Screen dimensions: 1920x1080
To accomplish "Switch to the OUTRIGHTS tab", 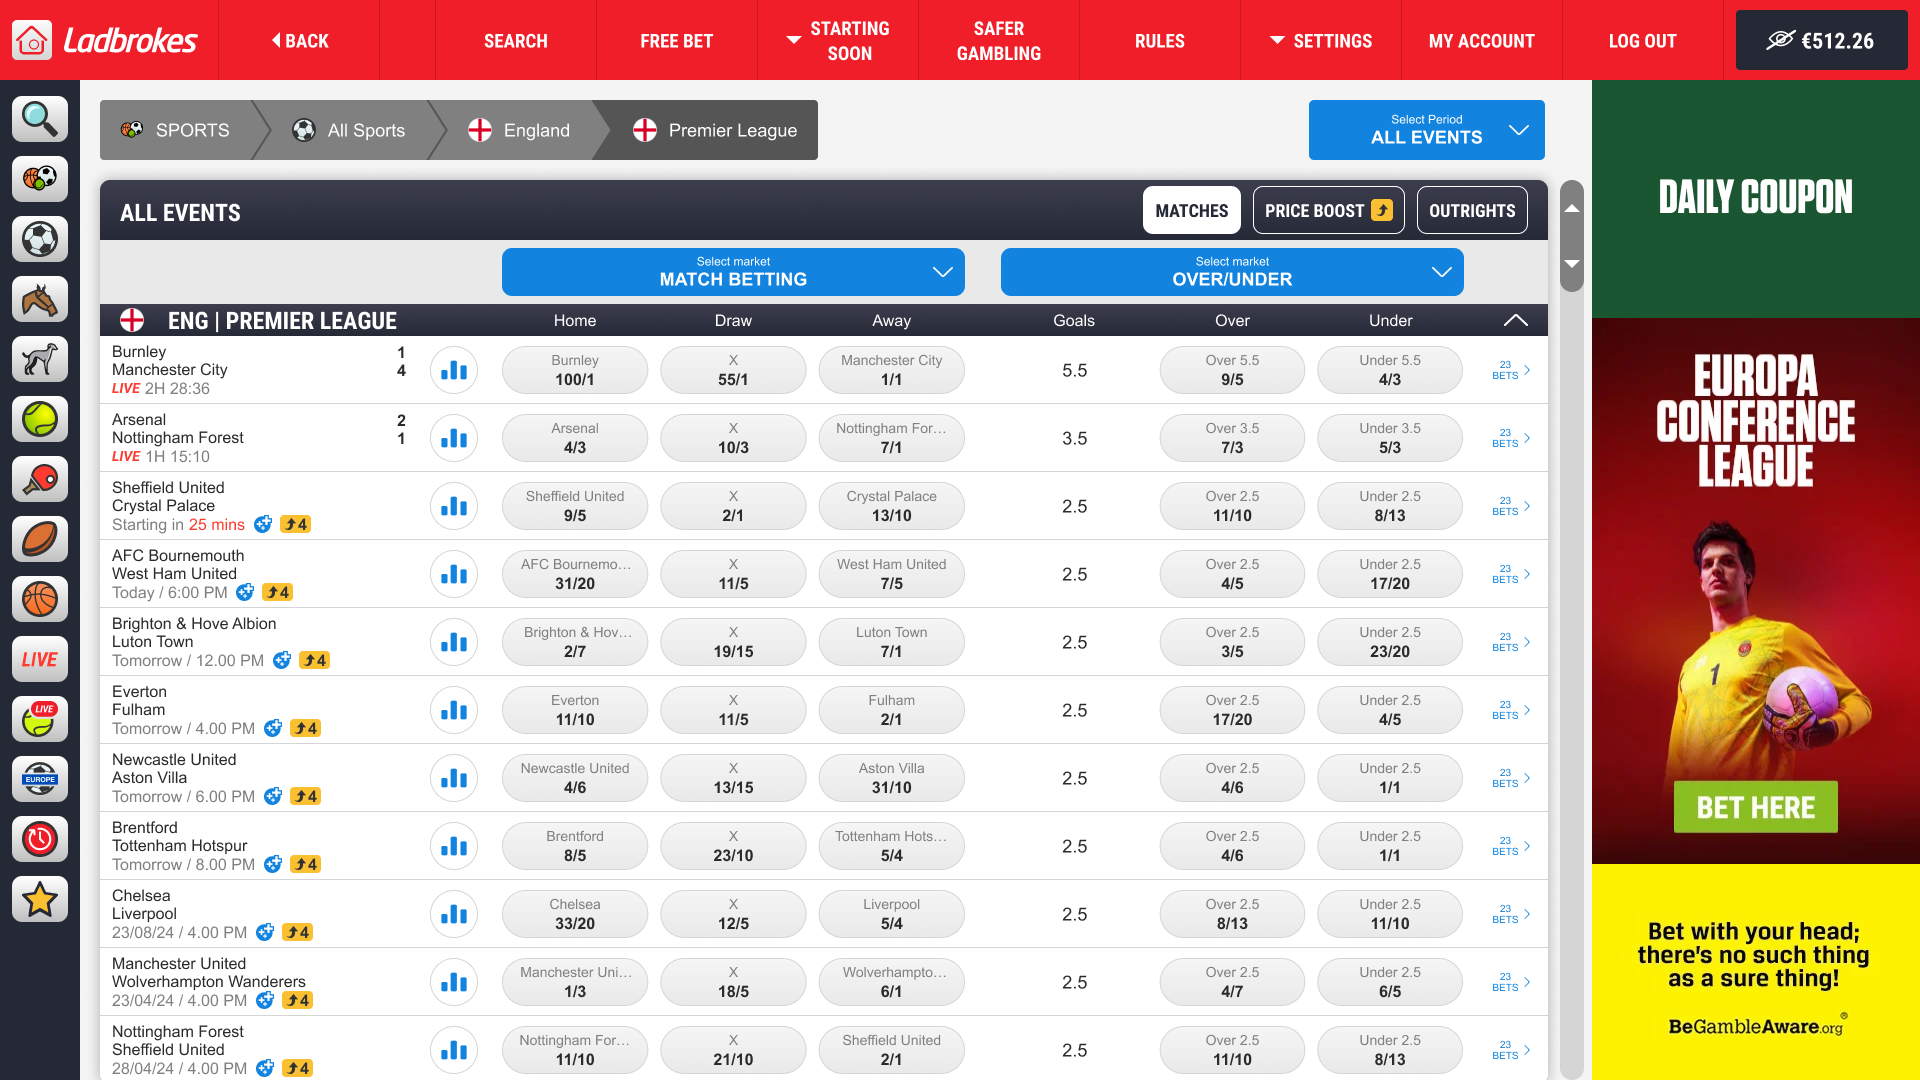I will pyautogui.click(x=1472, y=210).
